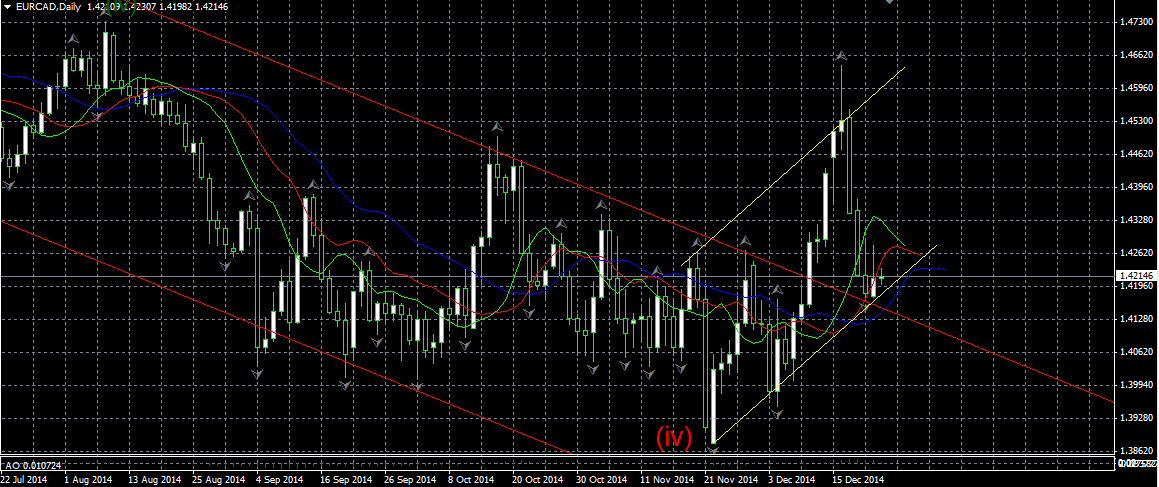Viewport: 1159px width, 487px height.
Task: Click the 1.43960 price scale label
Action: [x=1135, y=187]
